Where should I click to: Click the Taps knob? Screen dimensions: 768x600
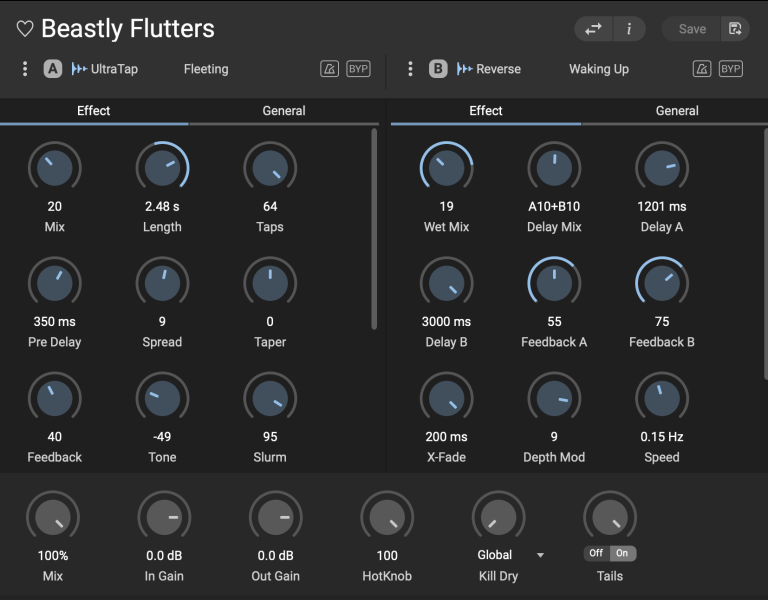click(x=270, y=168)
